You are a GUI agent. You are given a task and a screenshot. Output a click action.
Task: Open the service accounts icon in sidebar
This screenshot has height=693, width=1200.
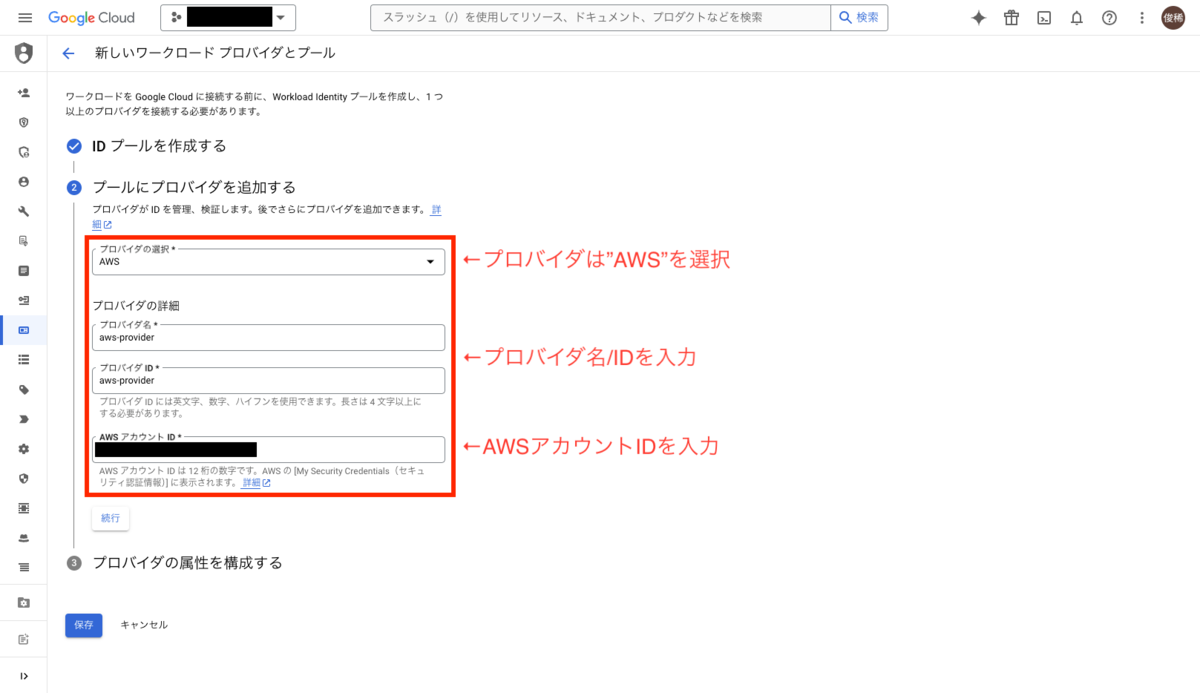tap(24, 300)
